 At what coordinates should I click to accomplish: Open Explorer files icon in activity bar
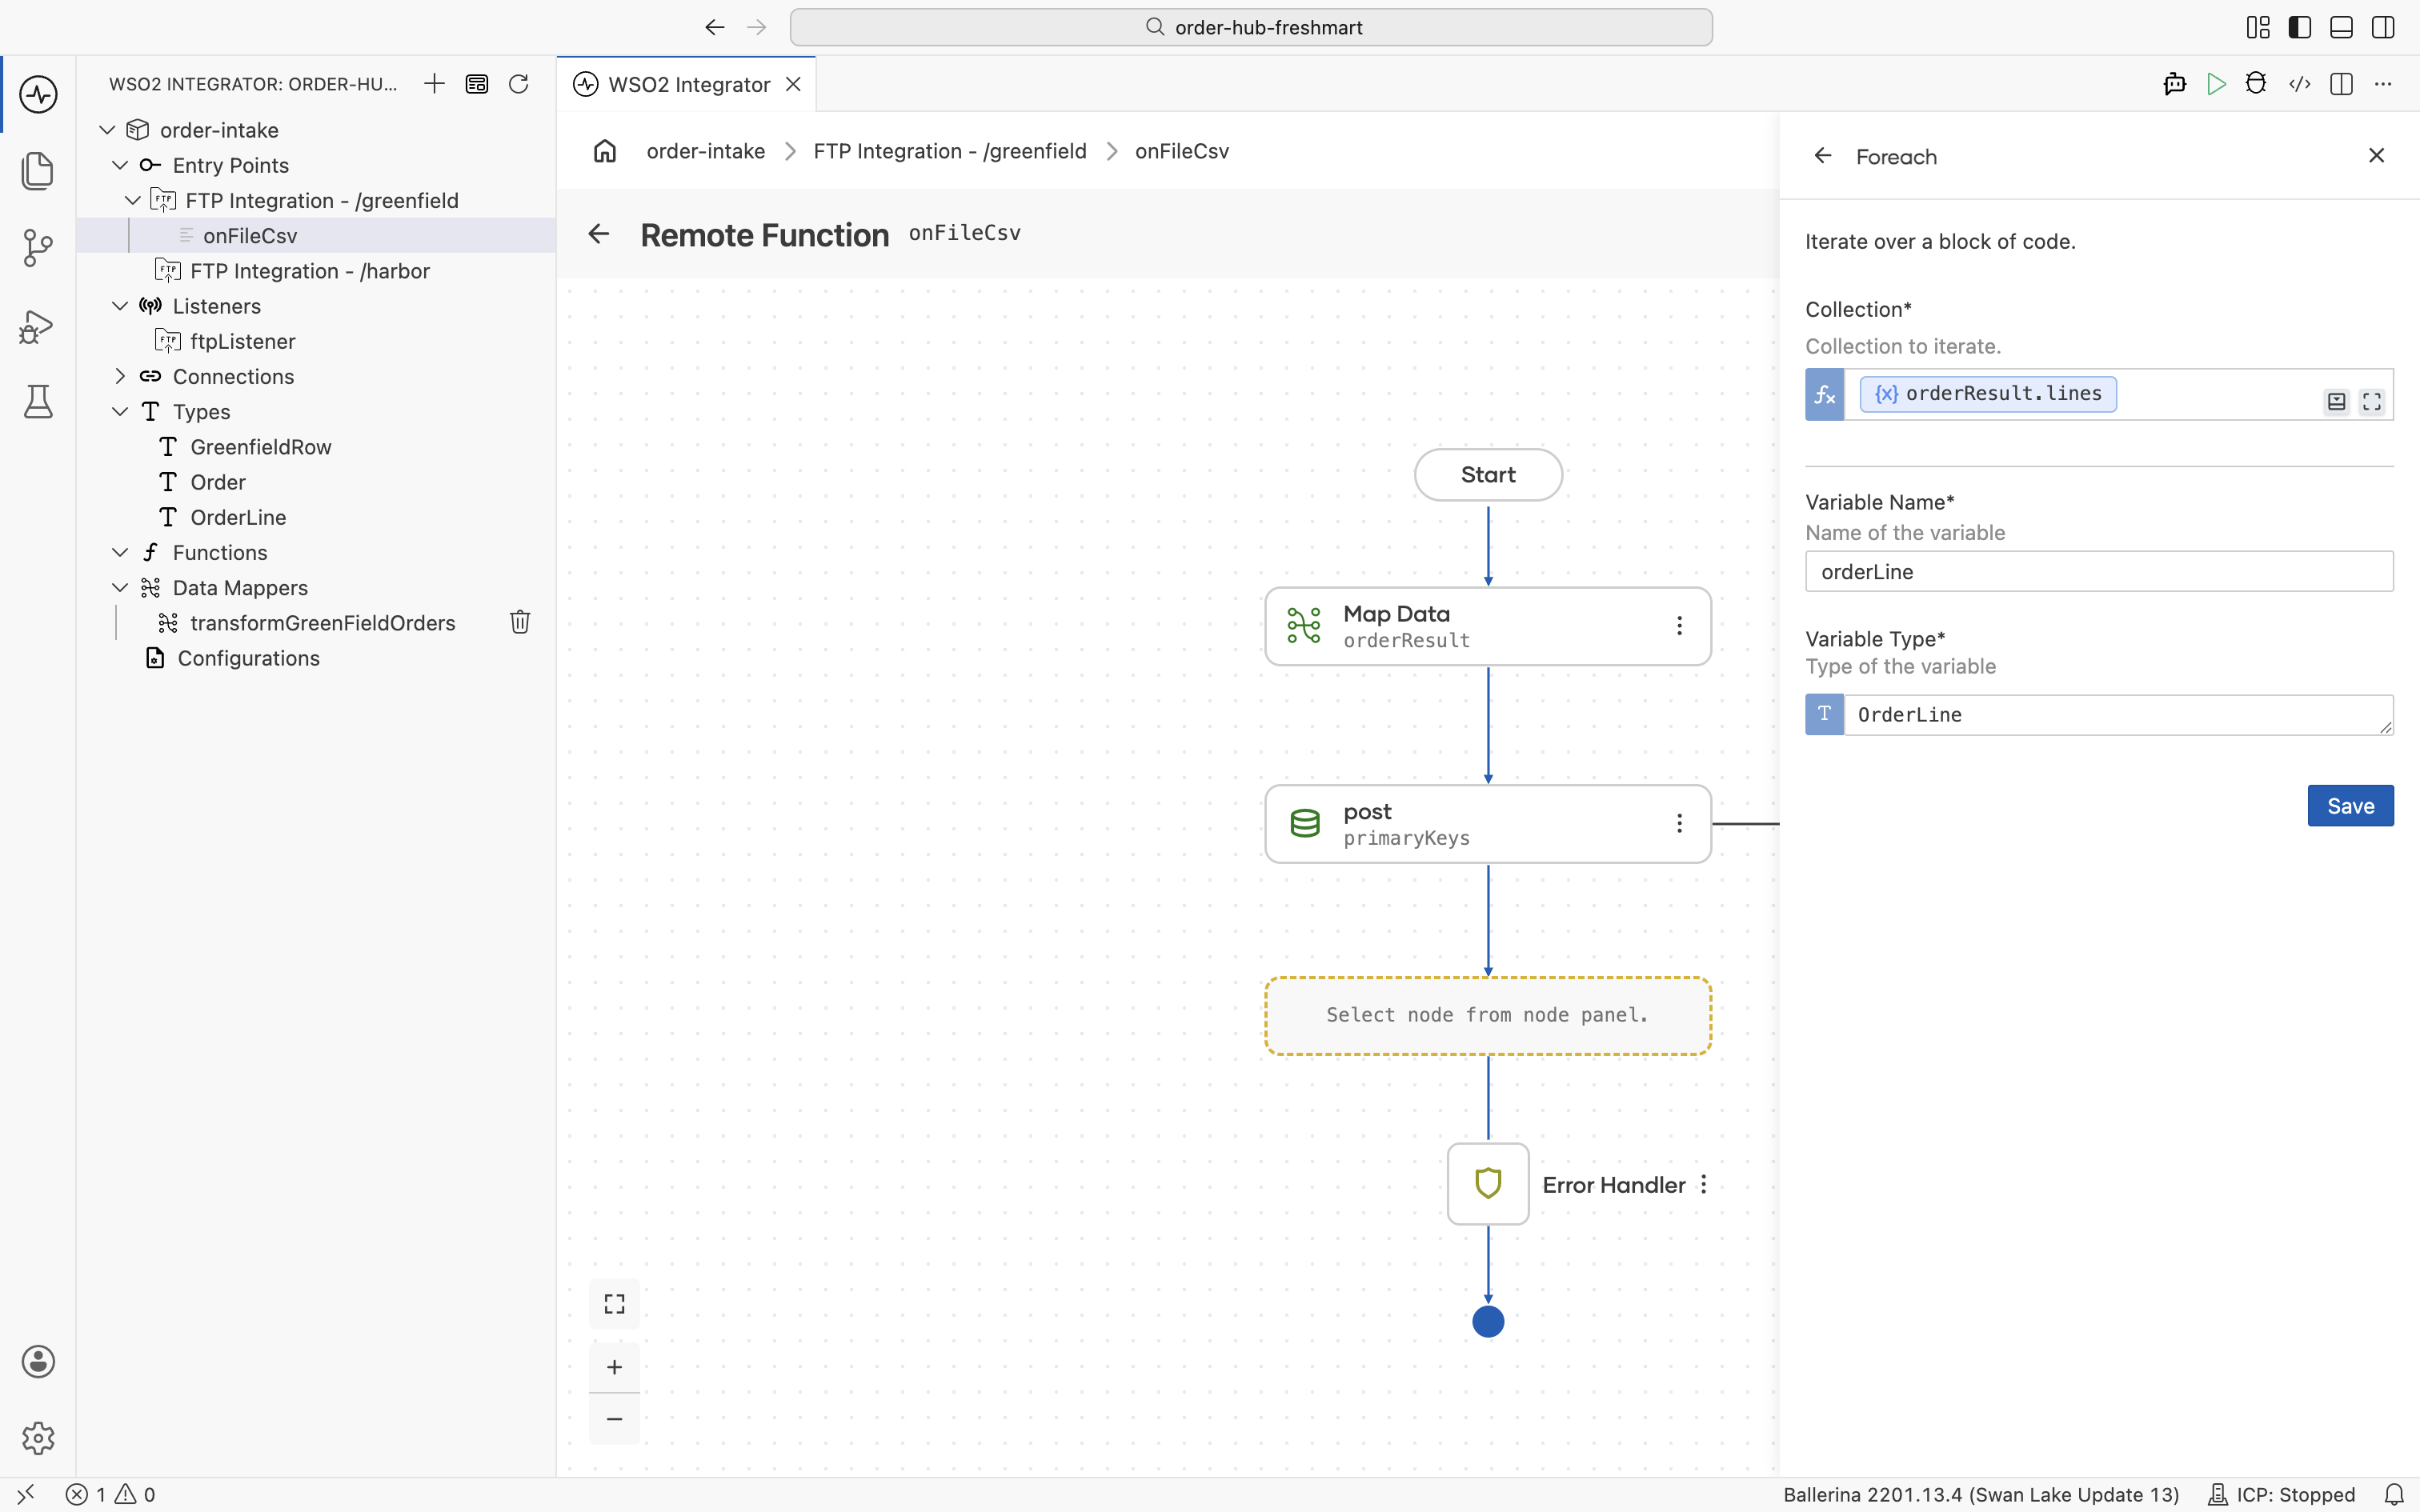[x=38, y=171]
